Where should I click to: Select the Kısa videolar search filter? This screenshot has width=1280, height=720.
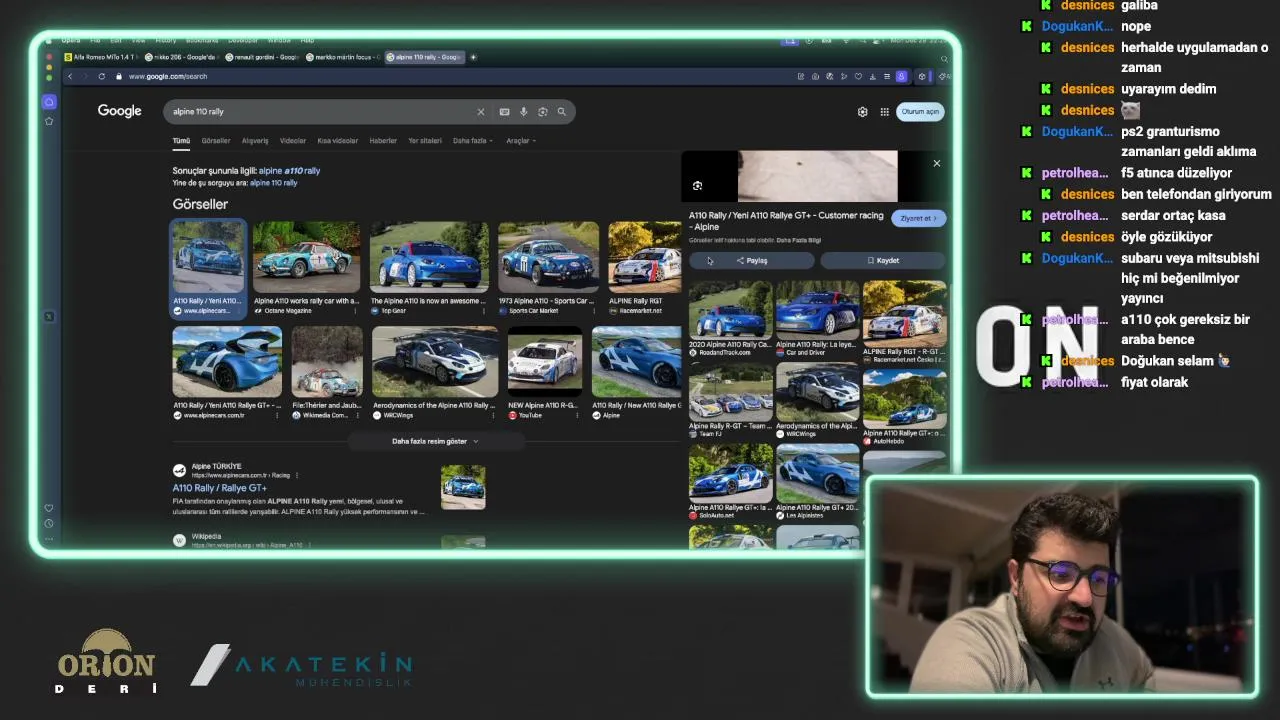338,141
